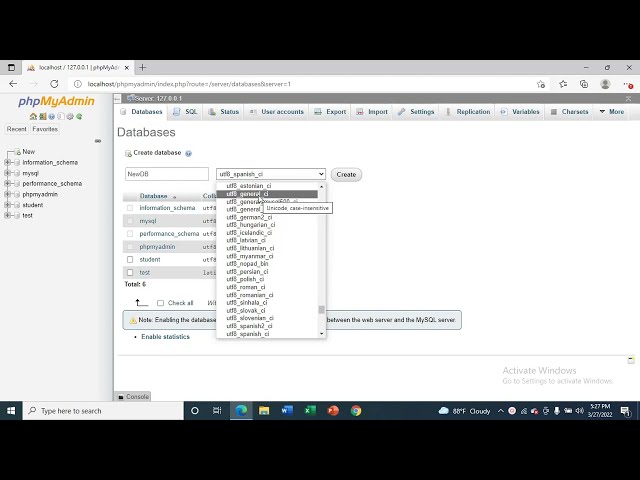Add page to favorites star icon
Viewport: 640px width, 480px height.
pos(541,84)
